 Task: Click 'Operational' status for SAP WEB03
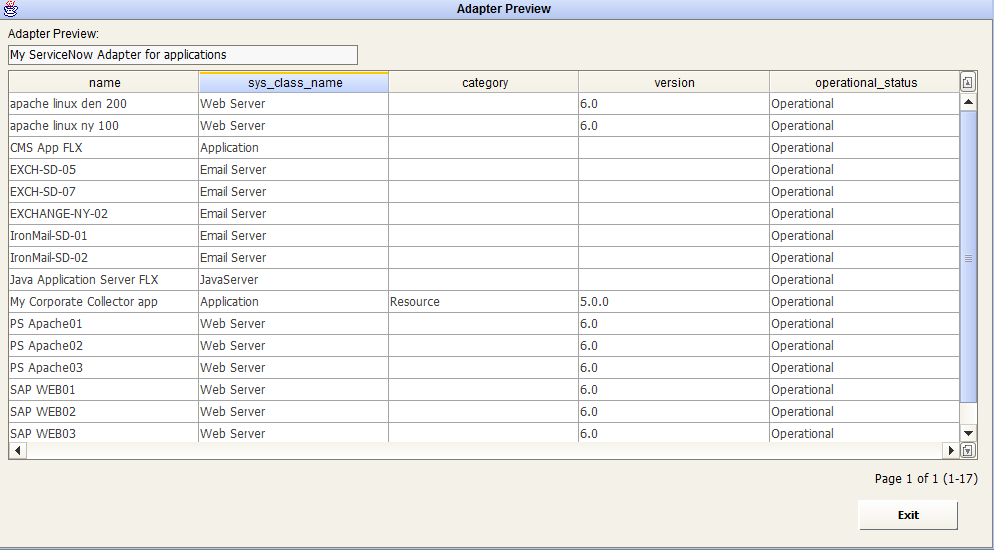tap(865, 433)
